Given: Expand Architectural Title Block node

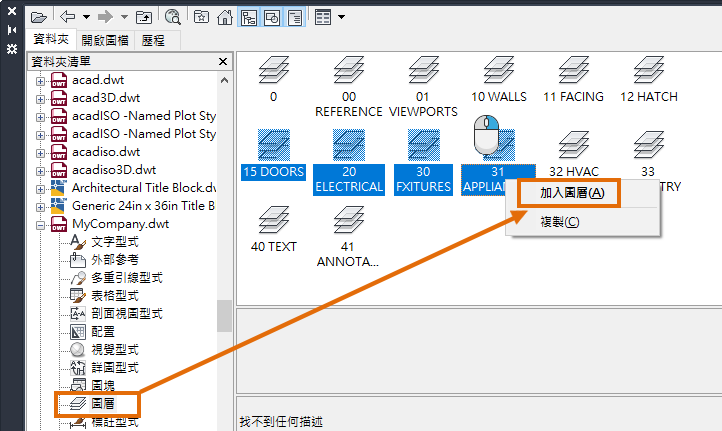Looking at the screenshot, I should point(41,189).
